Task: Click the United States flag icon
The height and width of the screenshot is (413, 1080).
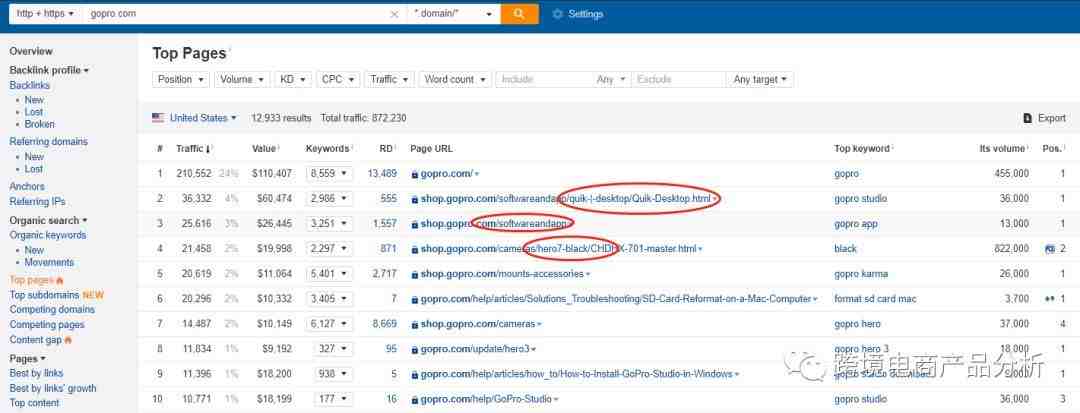Action: tap(158, 118)
